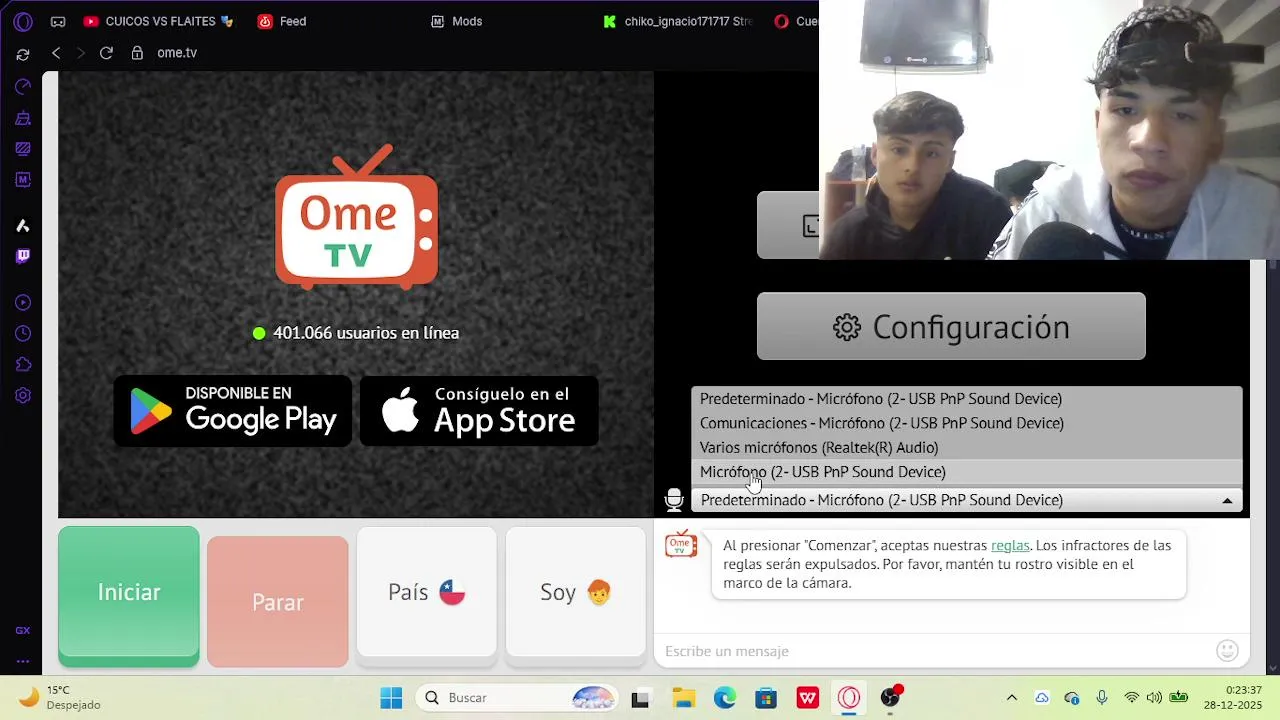Screen dimensions: 1280x720
Task: Open History clock icon in sidebar
Action: point(23,333)
